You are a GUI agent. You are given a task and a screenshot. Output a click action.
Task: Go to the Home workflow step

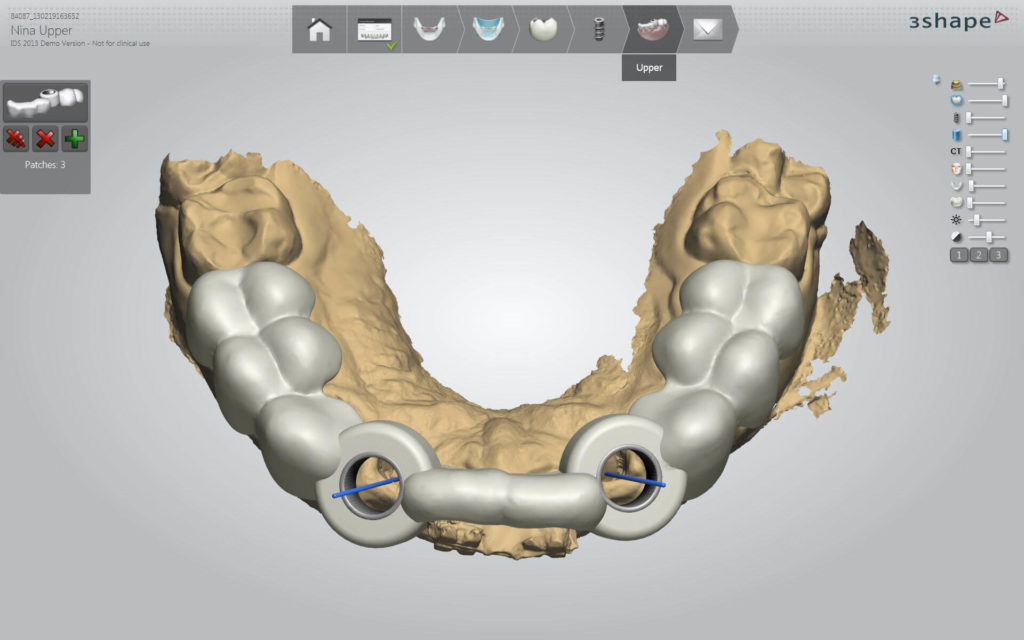319,29
